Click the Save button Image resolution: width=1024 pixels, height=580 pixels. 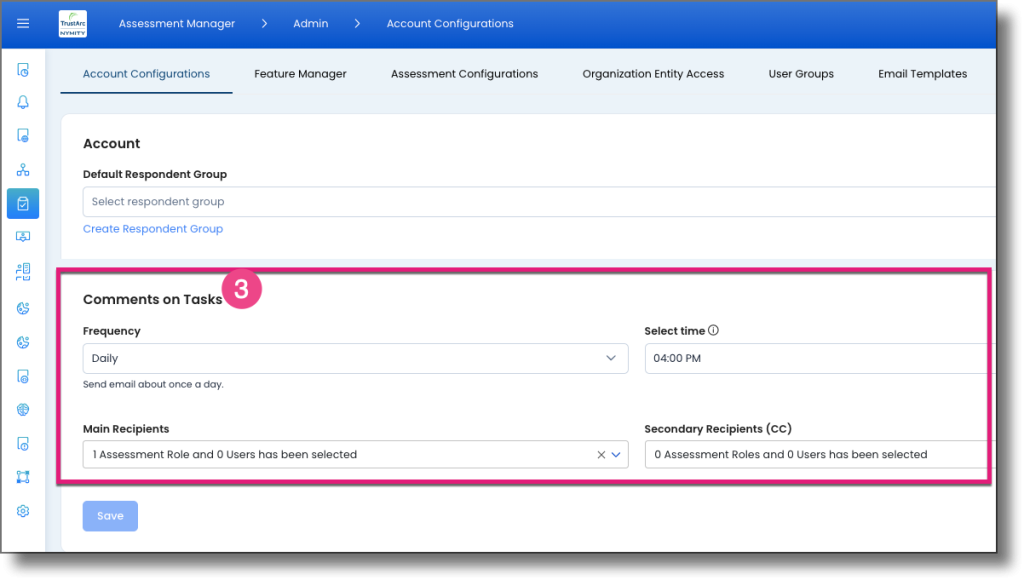[110, 516]
